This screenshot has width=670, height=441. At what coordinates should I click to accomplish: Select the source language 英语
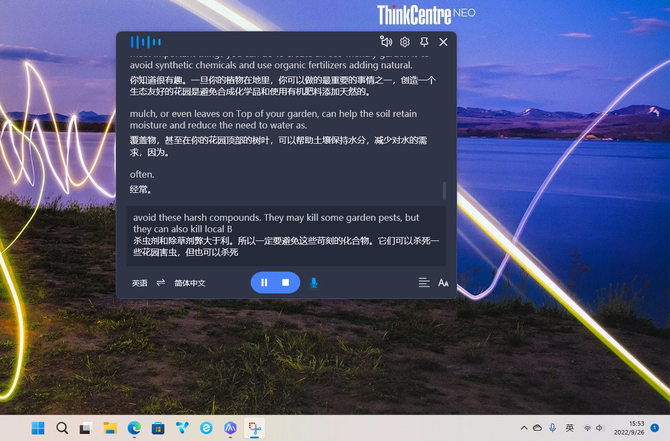(x=139, y=283)
